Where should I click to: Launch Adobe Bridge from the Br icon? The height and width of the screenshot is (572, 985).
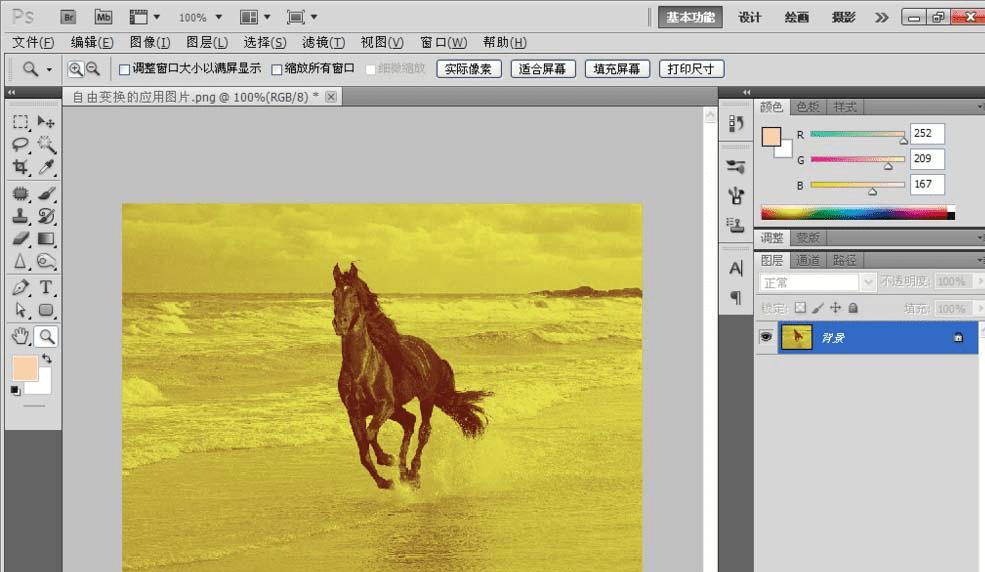point(68,17)
